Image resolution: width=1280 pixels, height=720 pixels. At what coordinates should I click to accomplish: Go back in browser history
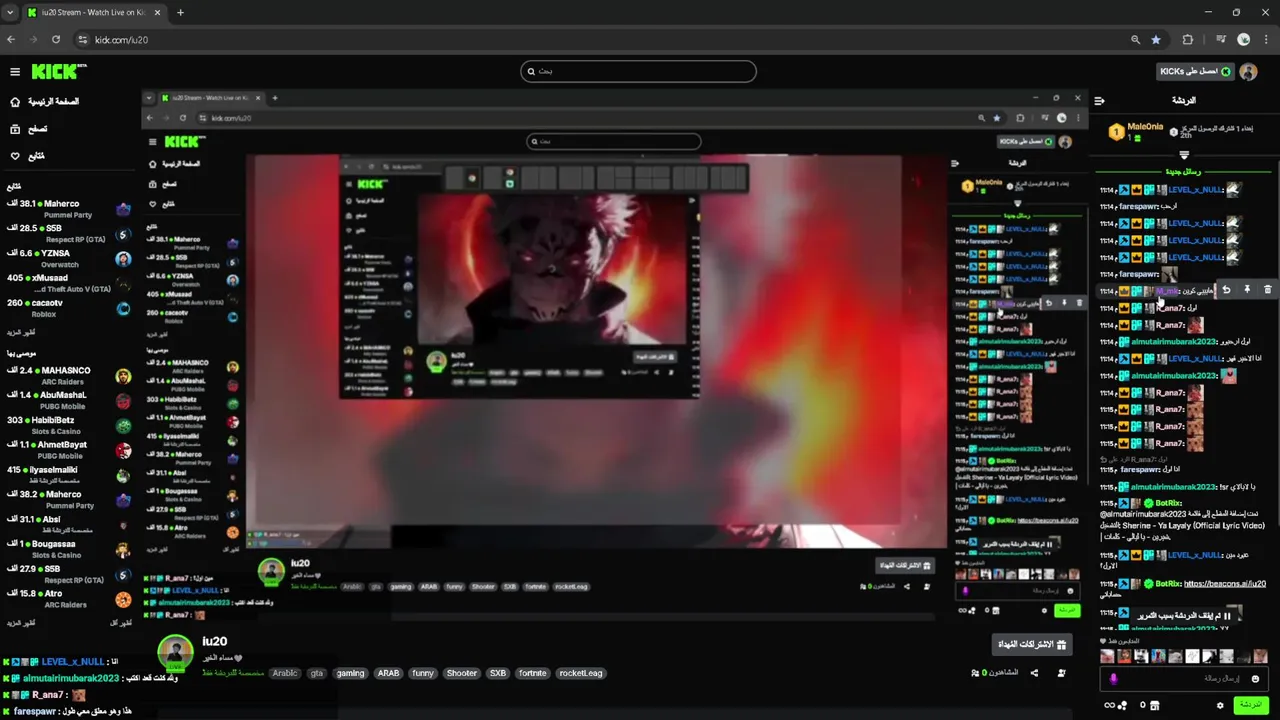point(11,39)
